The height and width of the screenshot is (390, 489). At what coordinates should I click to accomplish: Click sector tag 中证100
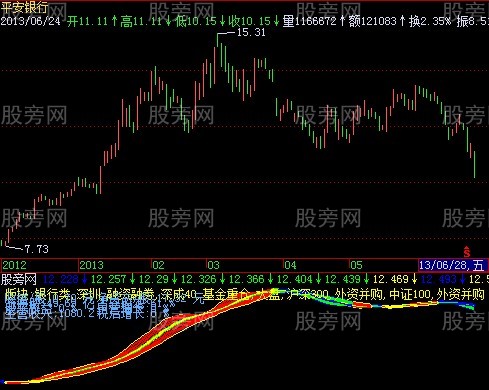(x=410, y=295)
